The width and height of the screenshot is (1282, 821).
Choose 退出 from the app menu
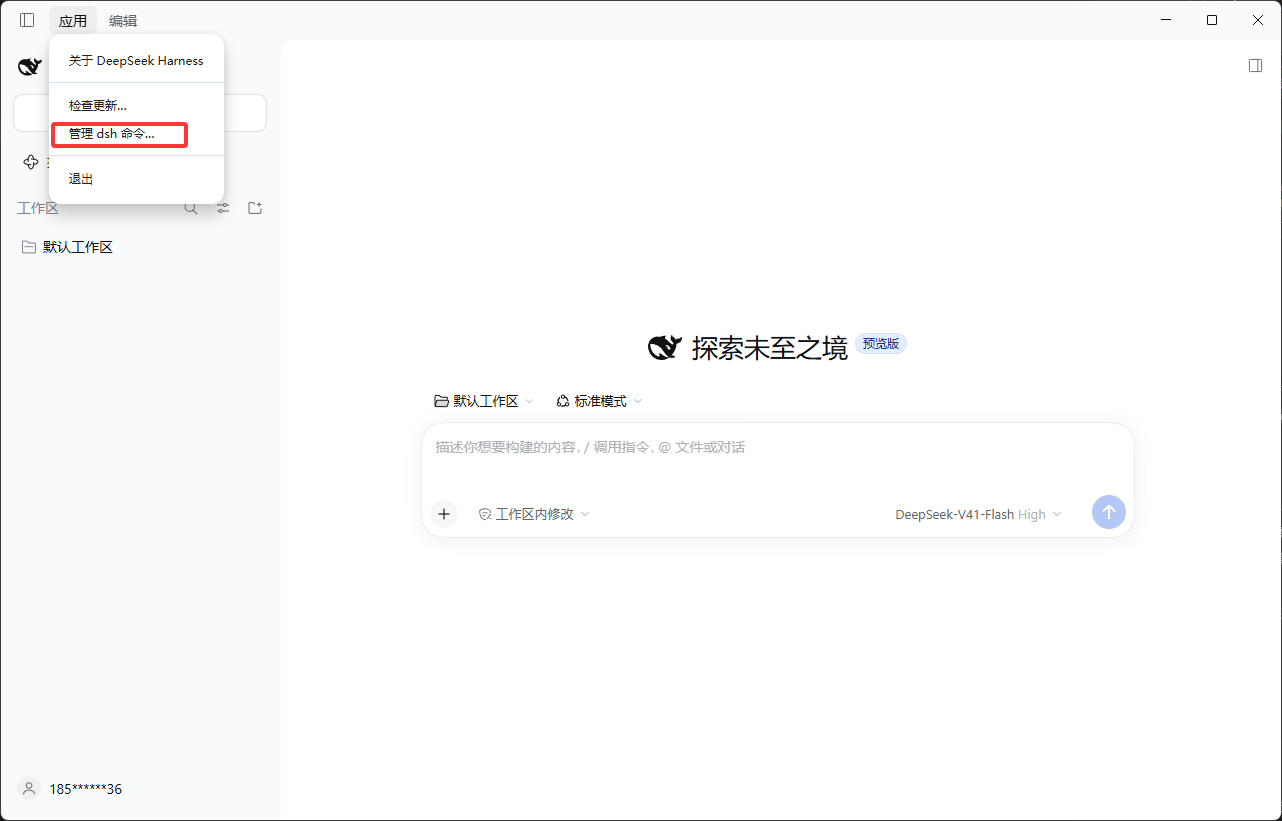pyautogui.click(x=136, y=179)
